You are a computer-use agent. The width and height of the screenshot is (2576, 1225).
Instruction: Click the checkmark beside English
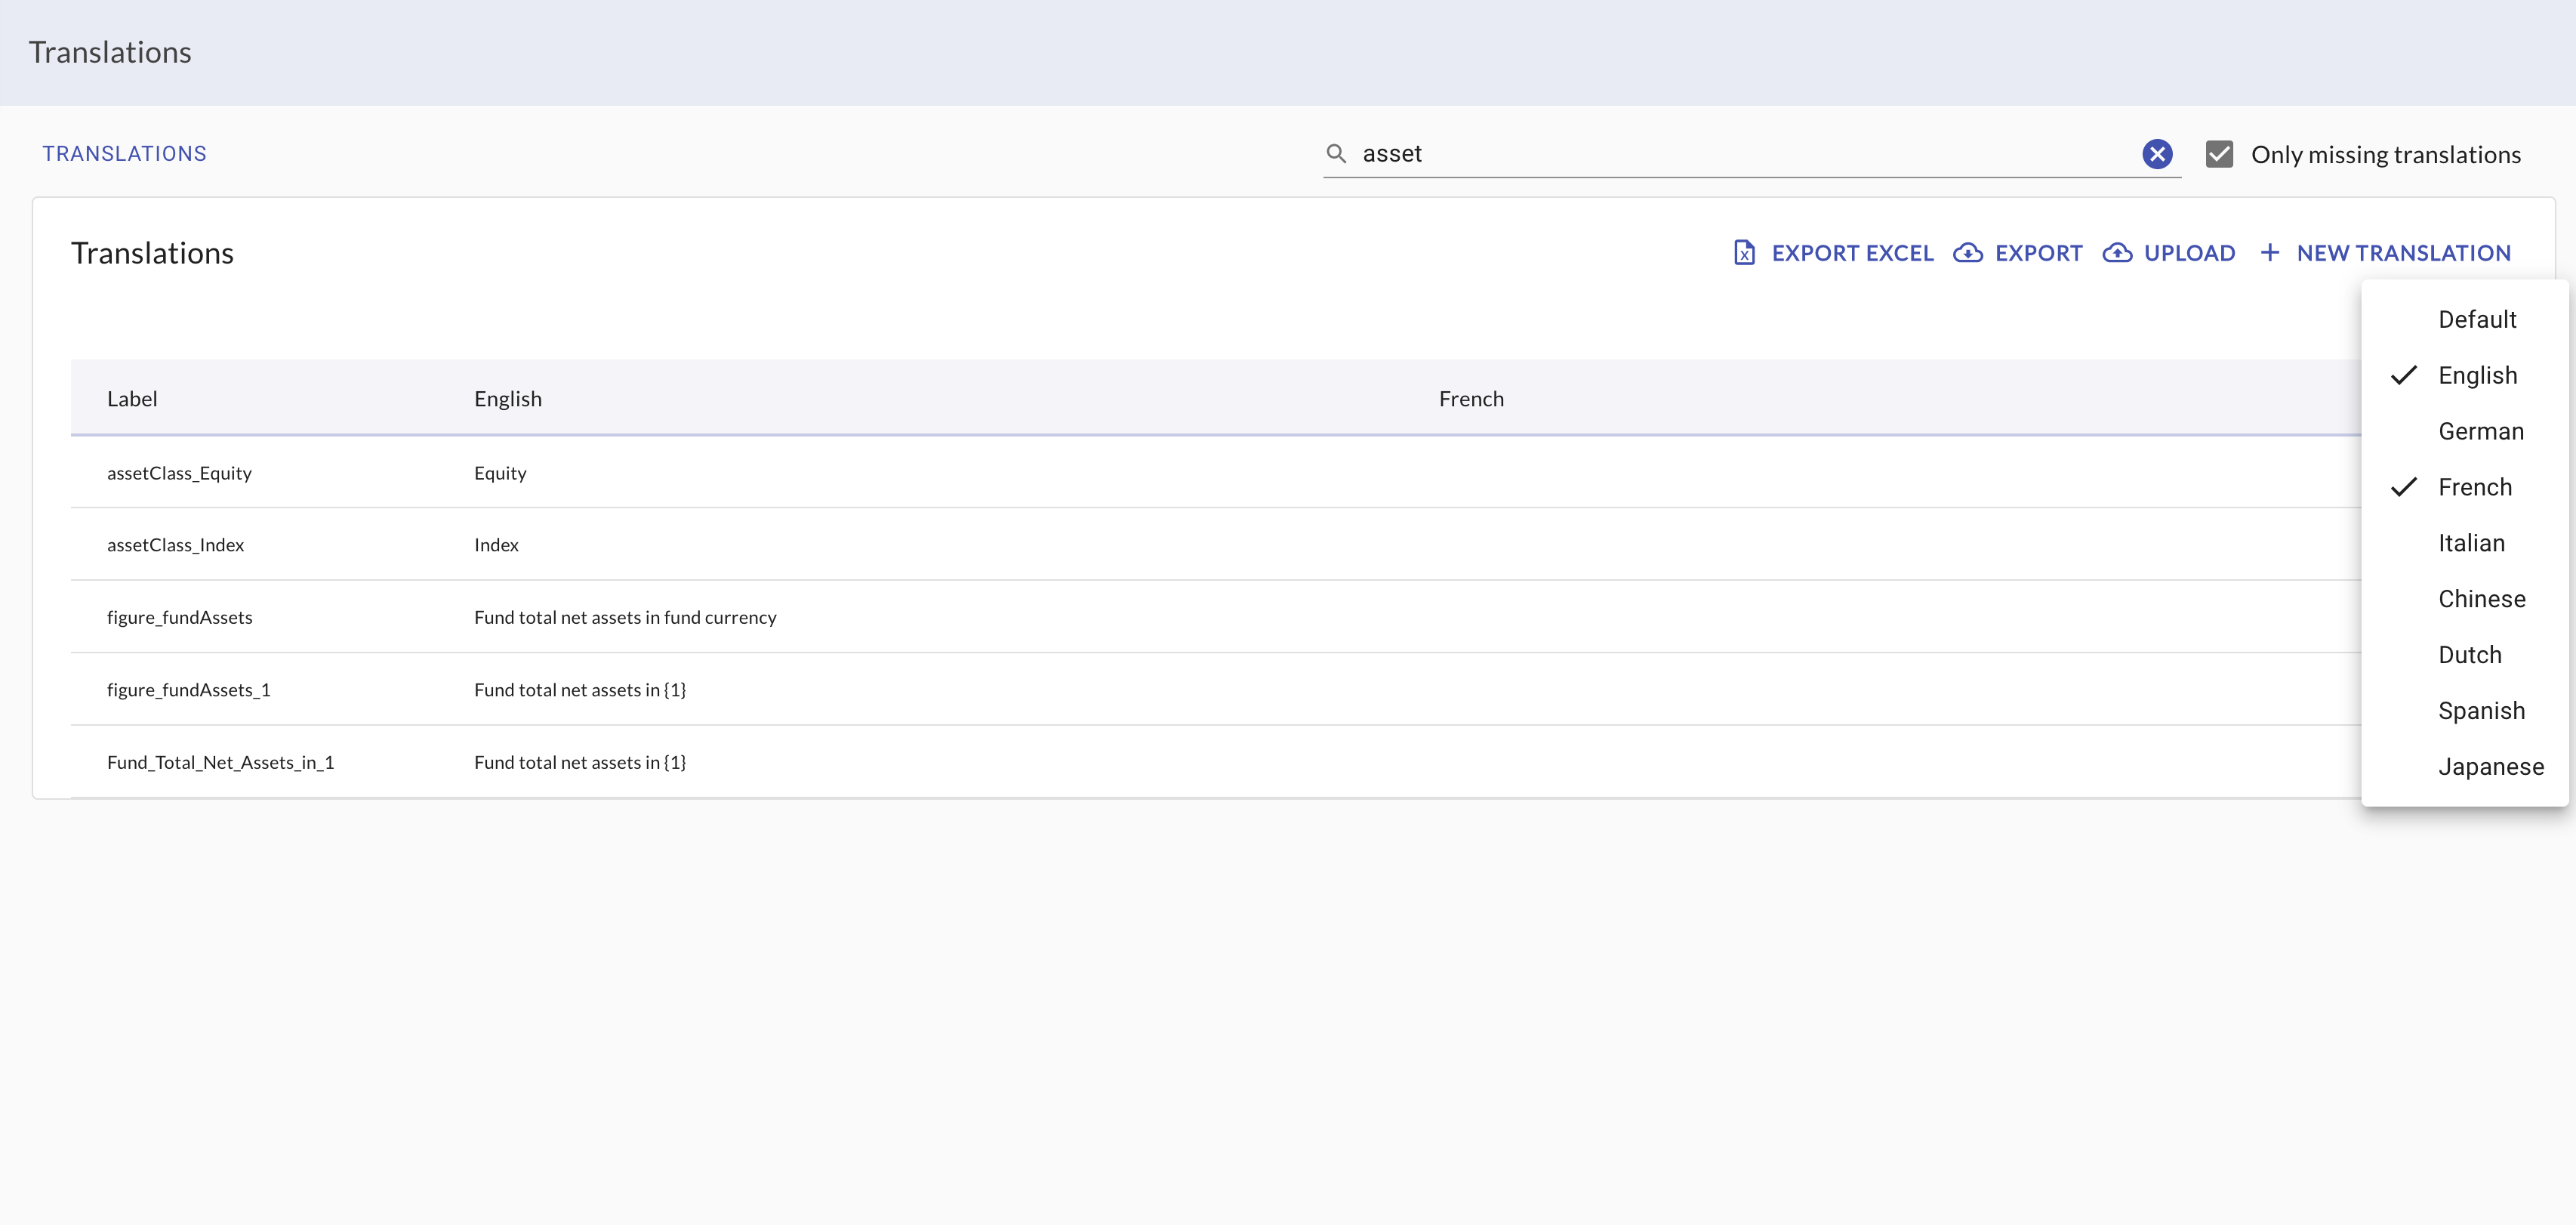pos(2404,375)
